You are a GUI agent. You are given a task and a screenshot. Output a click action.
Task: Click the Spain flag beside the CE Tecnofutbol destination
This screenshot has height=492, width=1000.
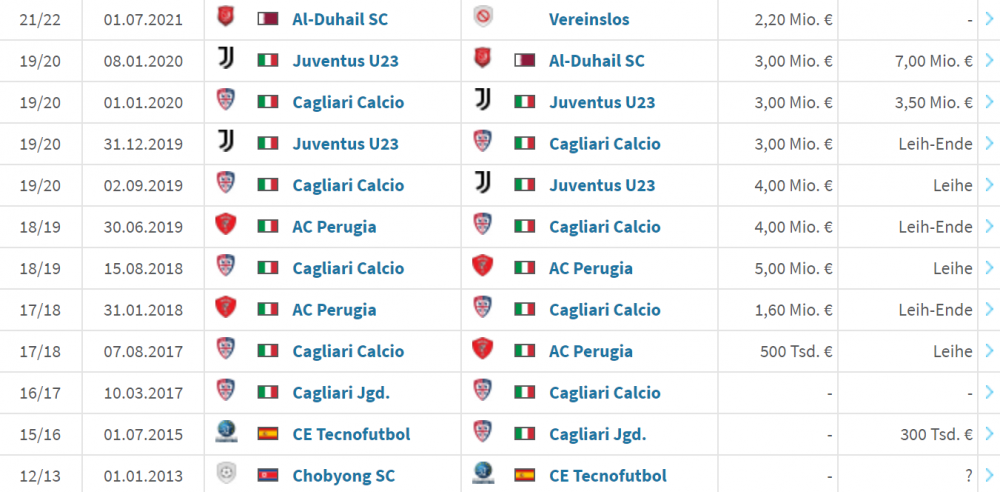(x=524, y=475)
